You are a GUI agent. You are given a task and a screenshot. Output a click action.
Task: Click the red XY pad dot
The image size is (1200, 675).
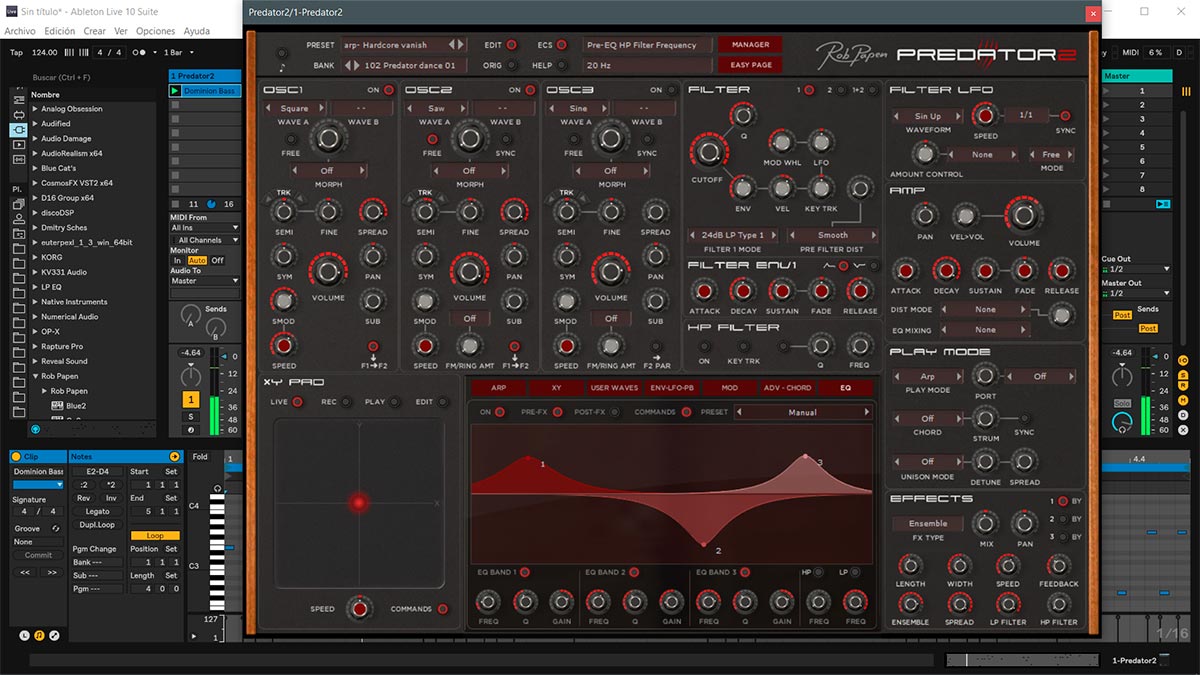tap(358, 502)
